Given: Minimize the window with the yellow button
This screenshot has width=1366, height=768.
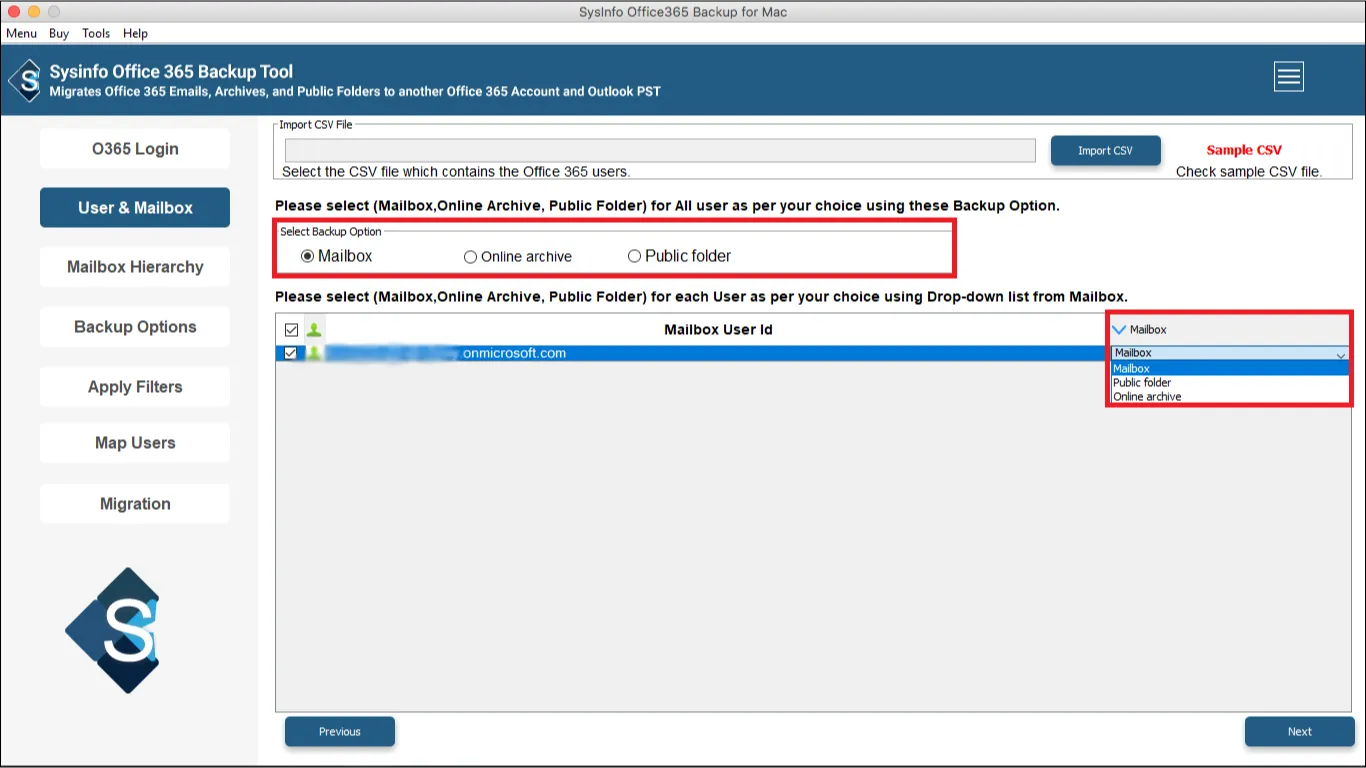Looking at the screenshot, I should coord(34,11).
